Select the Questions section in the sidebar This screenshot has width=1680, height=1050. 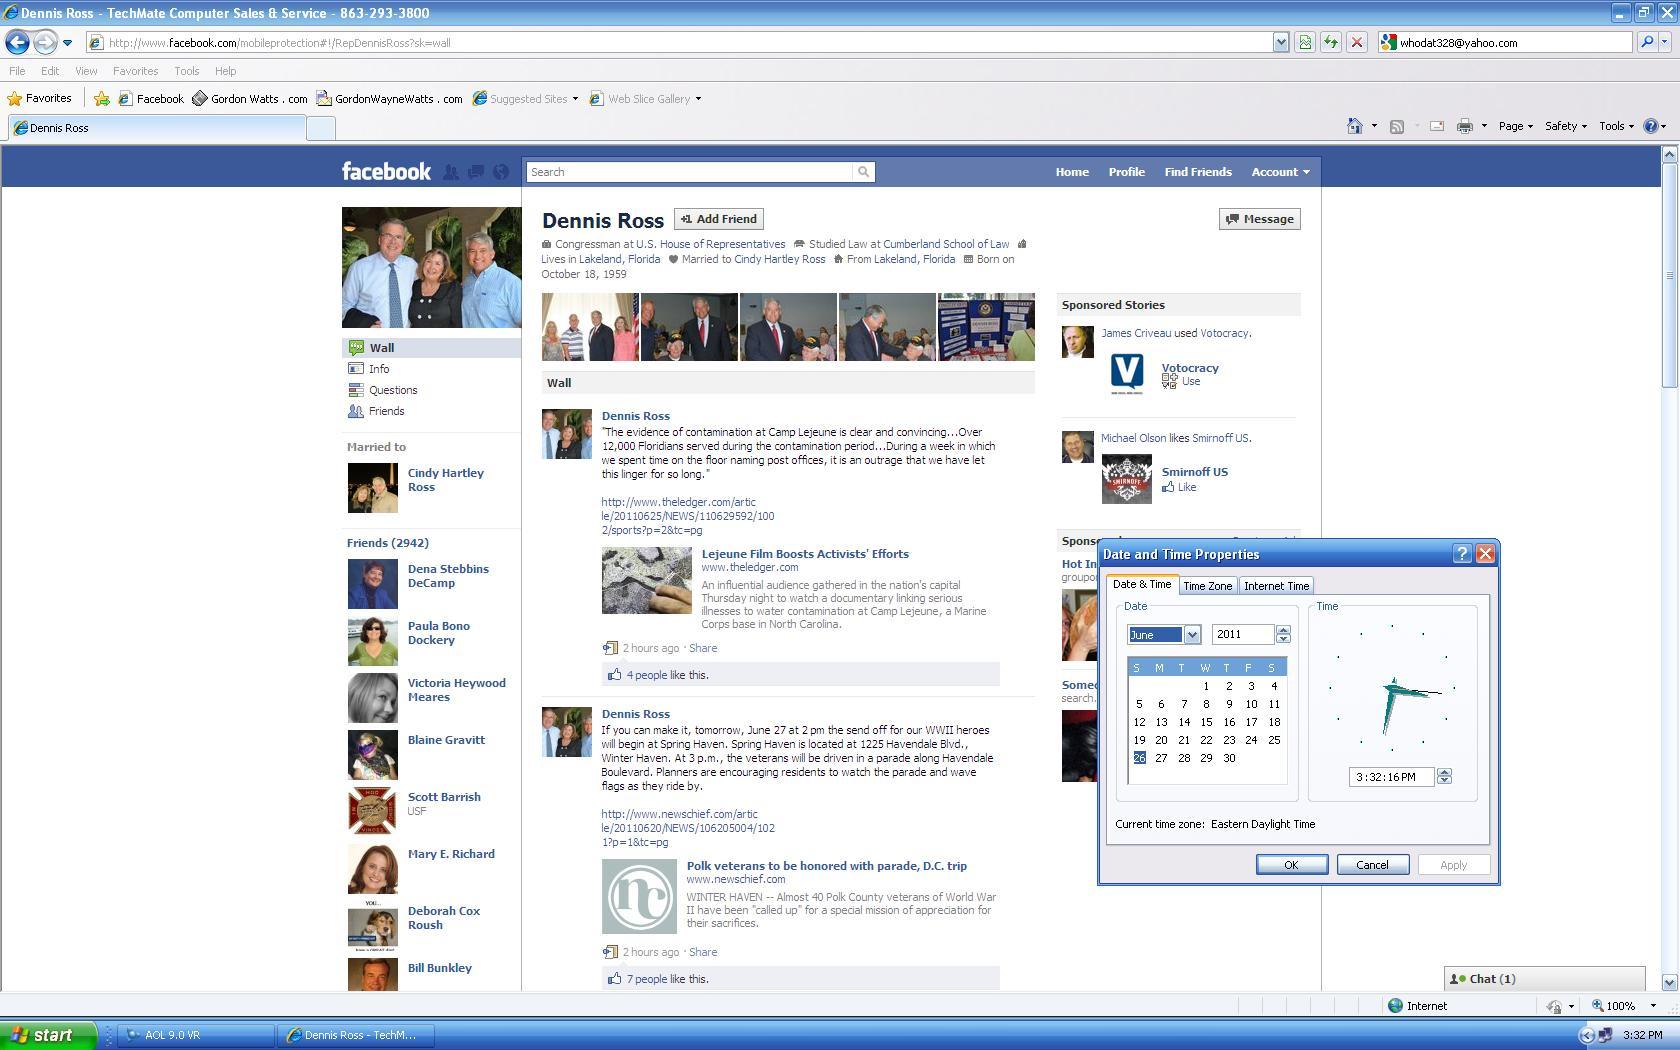(x=392, y=390)
